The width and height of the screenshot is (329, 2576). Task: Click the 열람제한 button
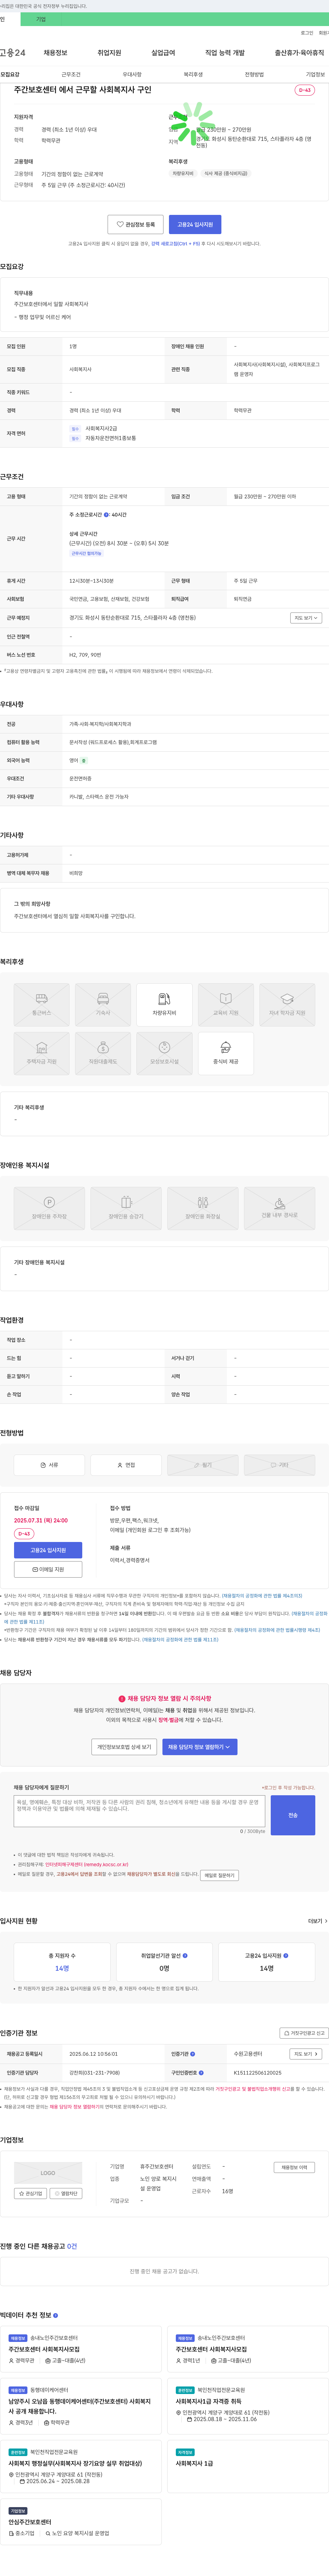coord(66,2193)
